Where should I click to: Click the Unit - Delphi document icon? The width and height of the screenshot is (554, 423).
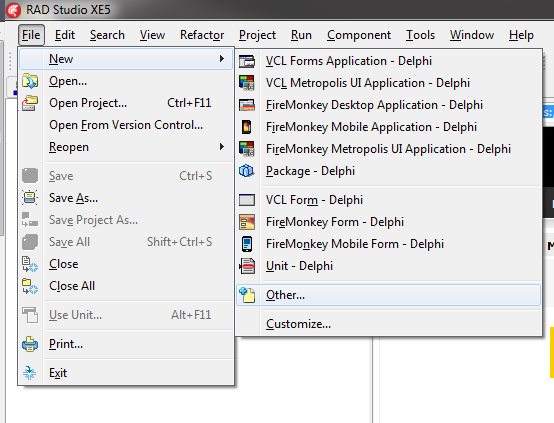click(247, 266)
